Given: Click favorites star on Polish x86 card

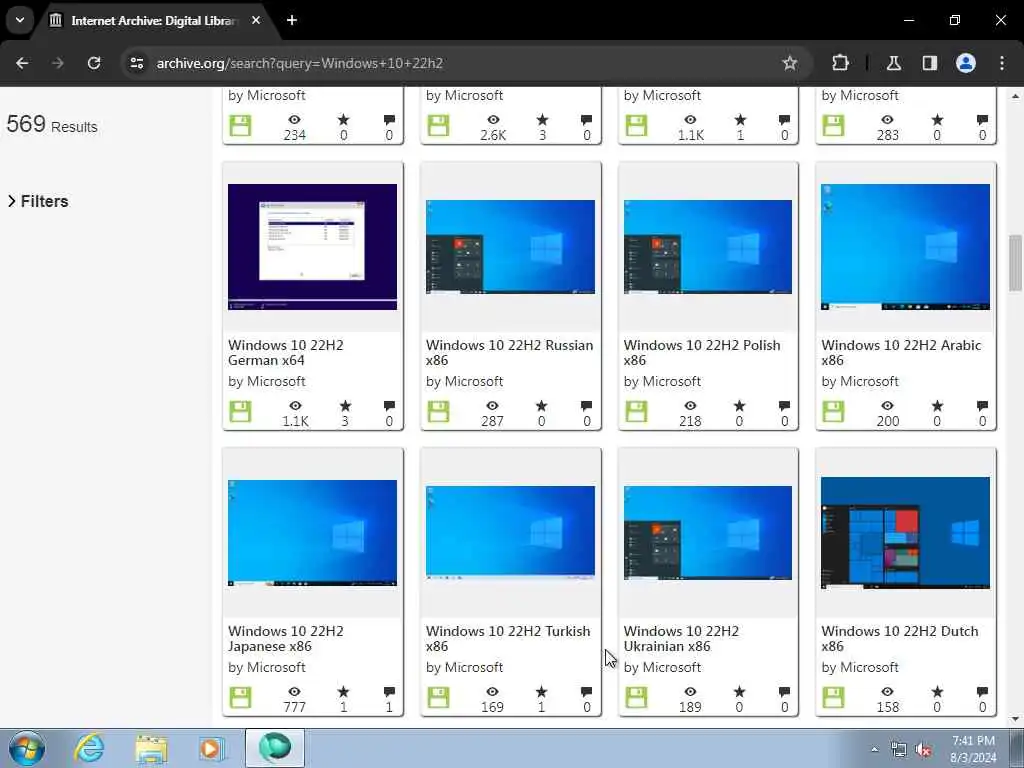Looking at the screenshot, I should coord(739,406).
